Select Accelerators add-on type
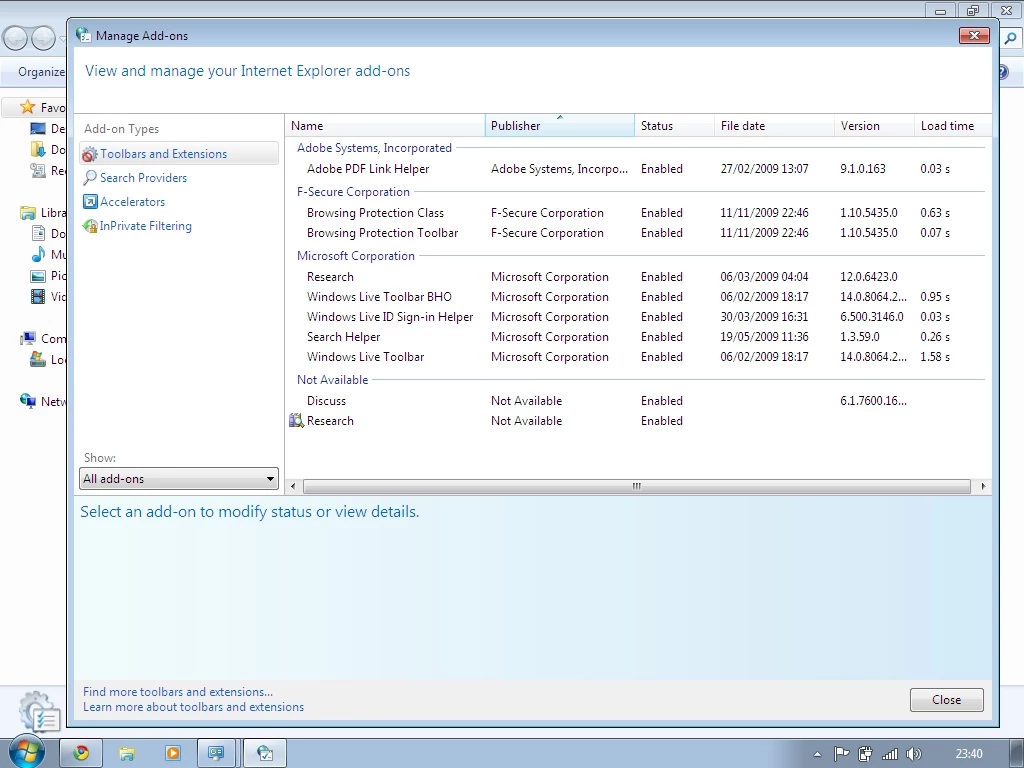 [x=124, y=202]
